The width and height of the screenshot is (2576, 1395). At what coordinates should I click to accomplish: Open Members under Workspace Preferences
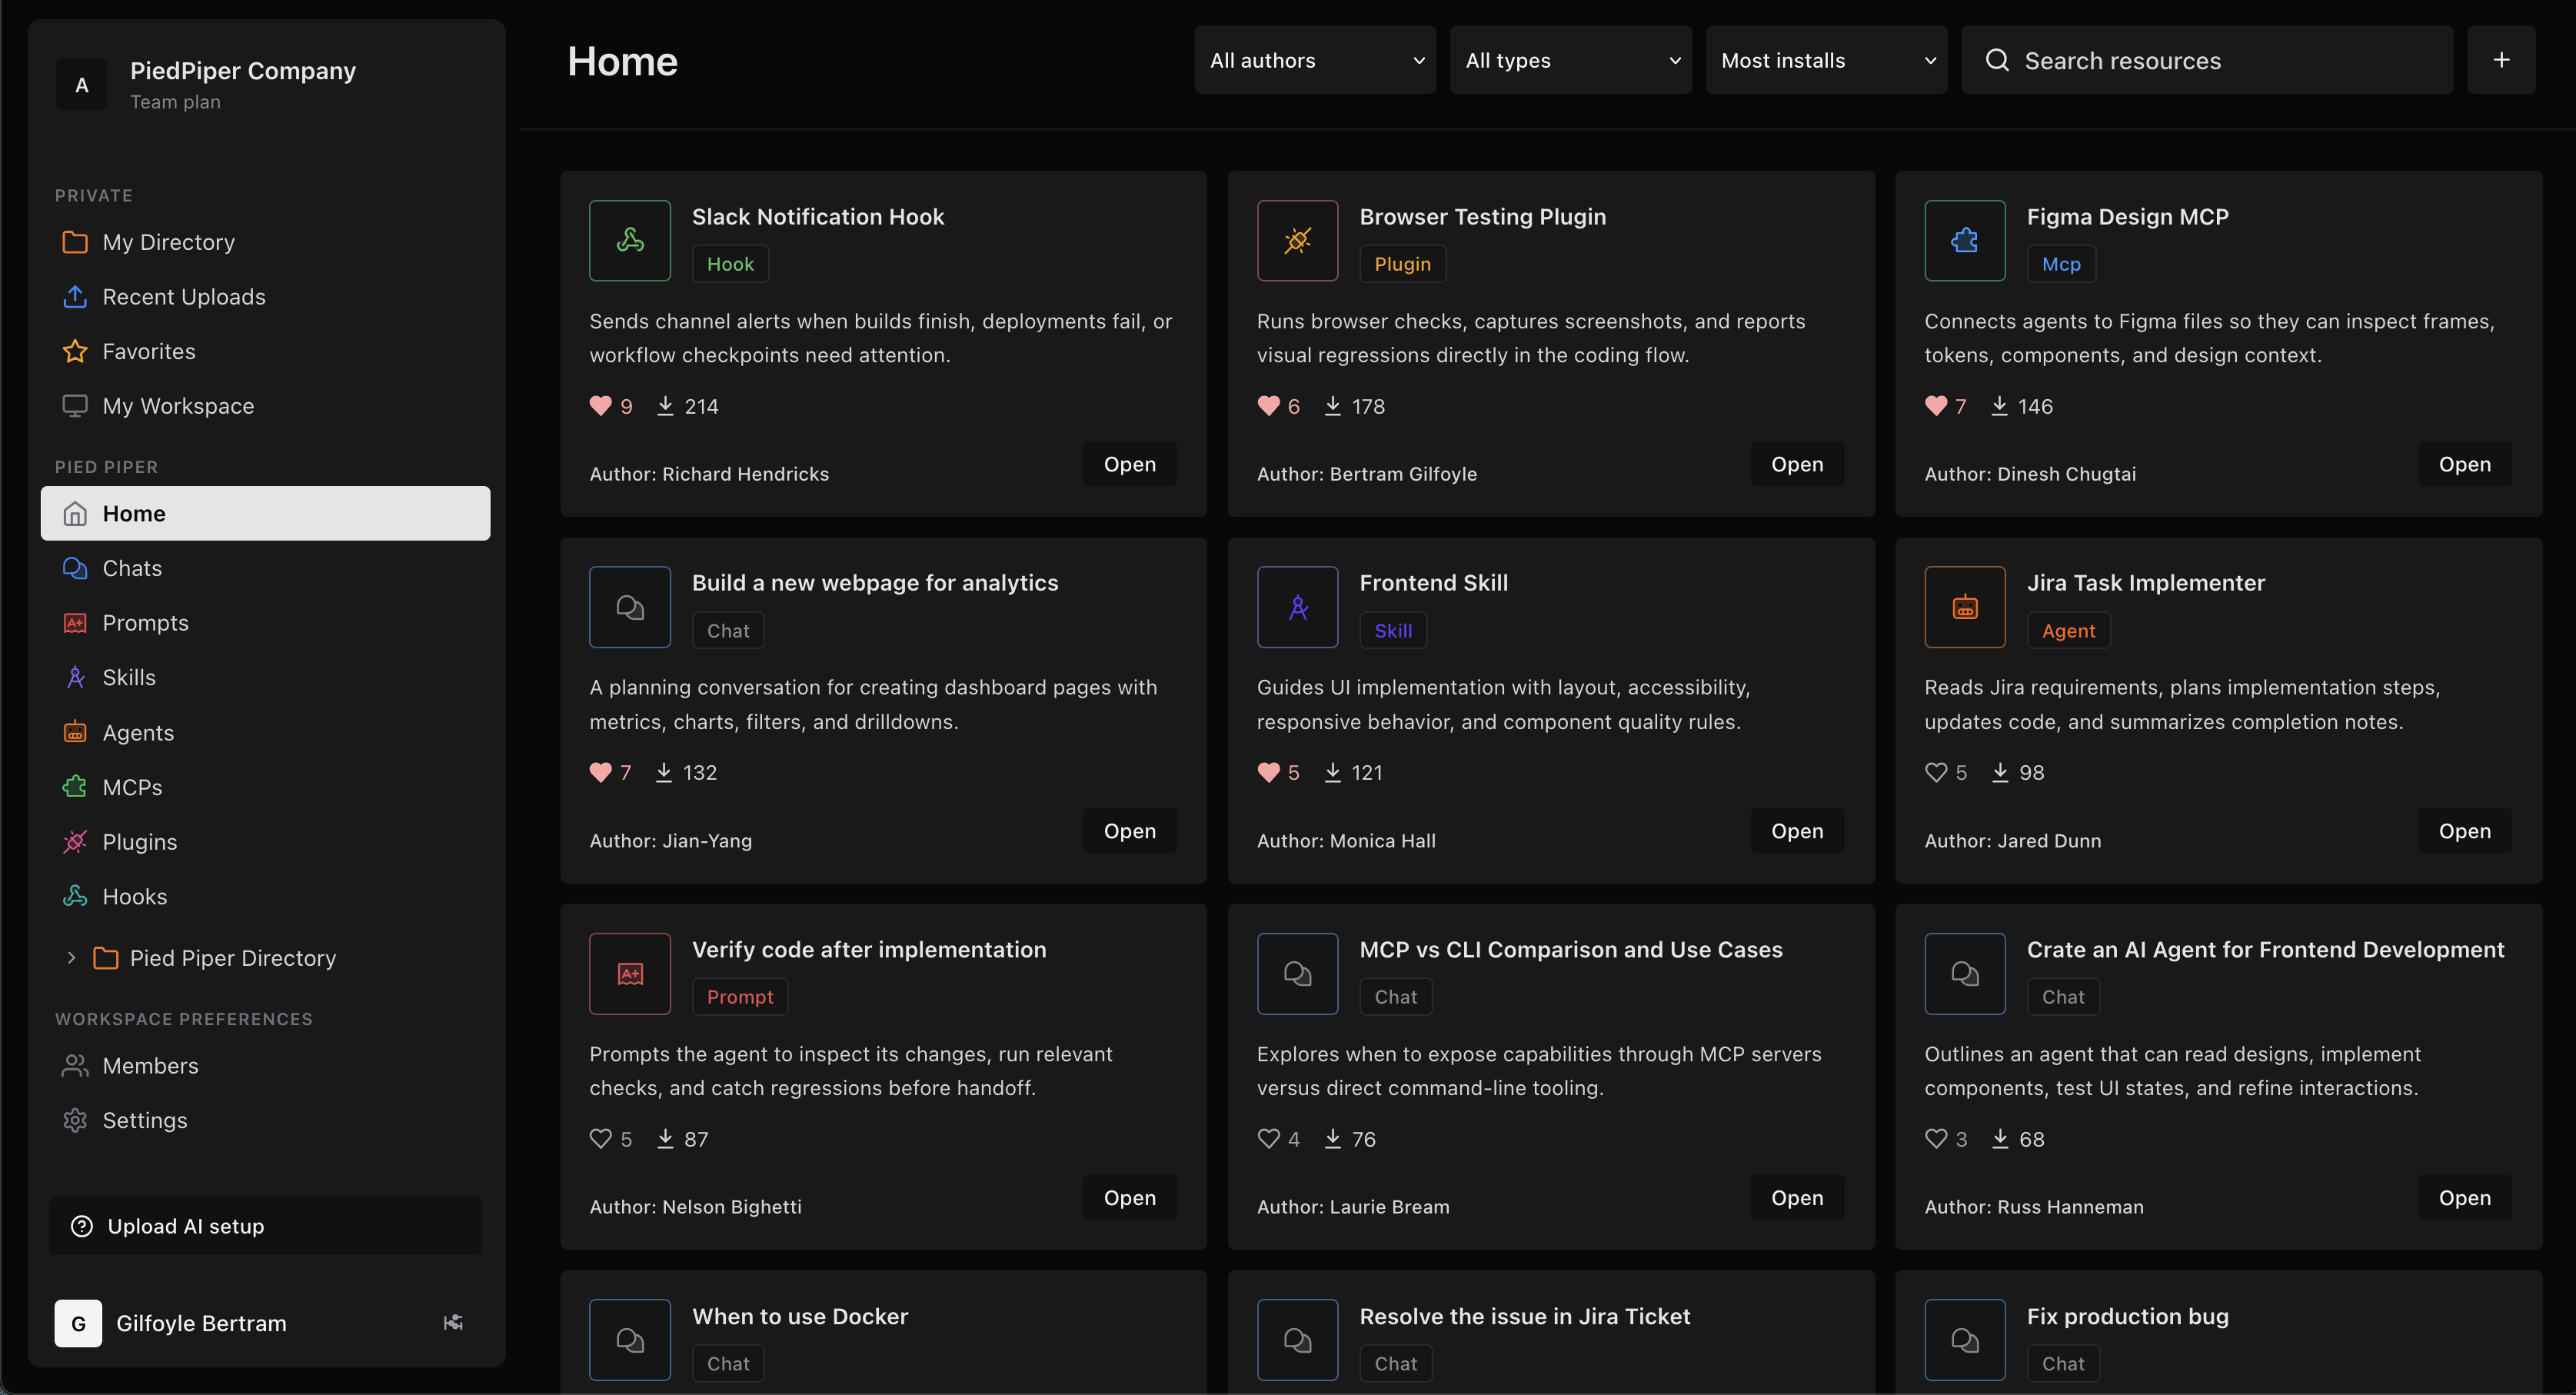265,1066
